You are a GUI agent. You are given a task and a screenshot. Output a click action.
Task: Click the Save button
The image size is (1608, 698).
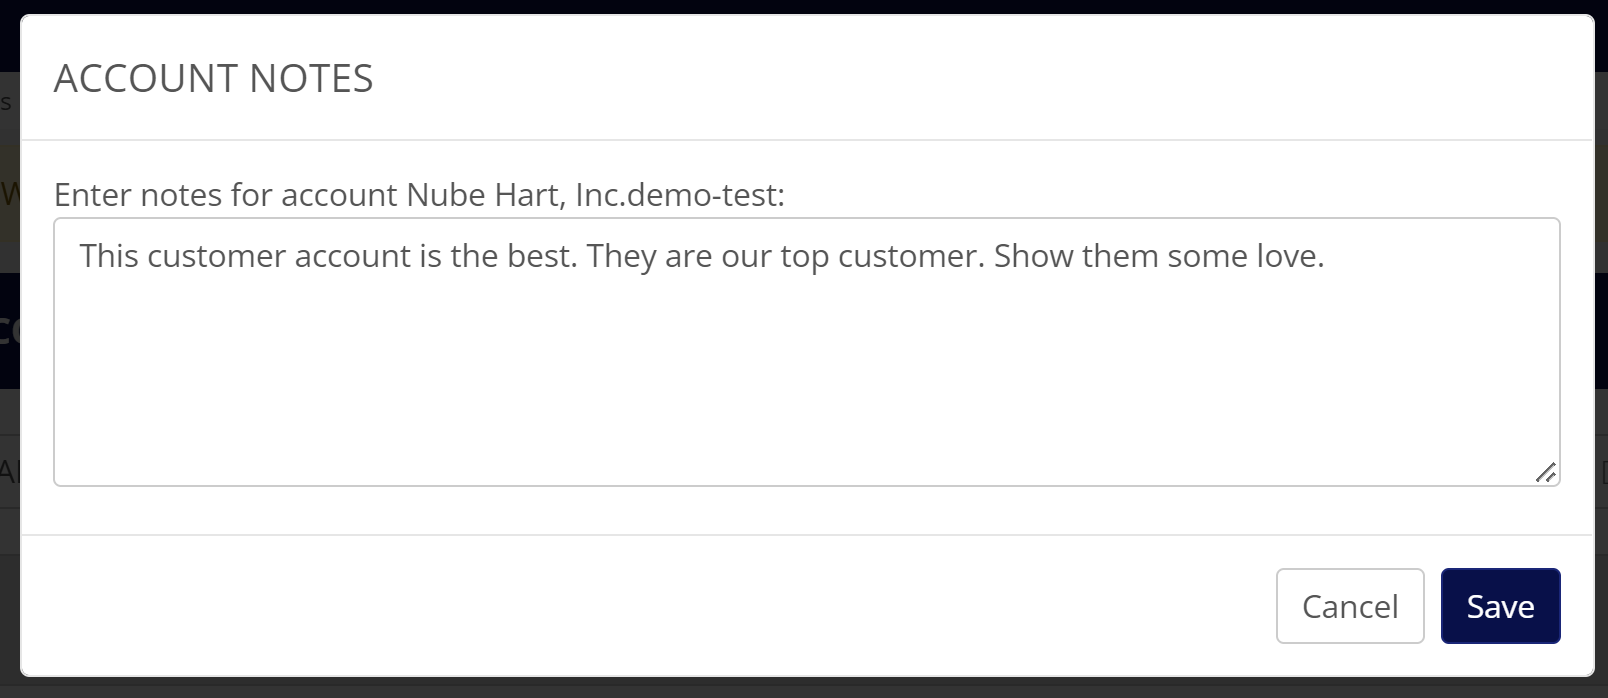[1500, 606]
